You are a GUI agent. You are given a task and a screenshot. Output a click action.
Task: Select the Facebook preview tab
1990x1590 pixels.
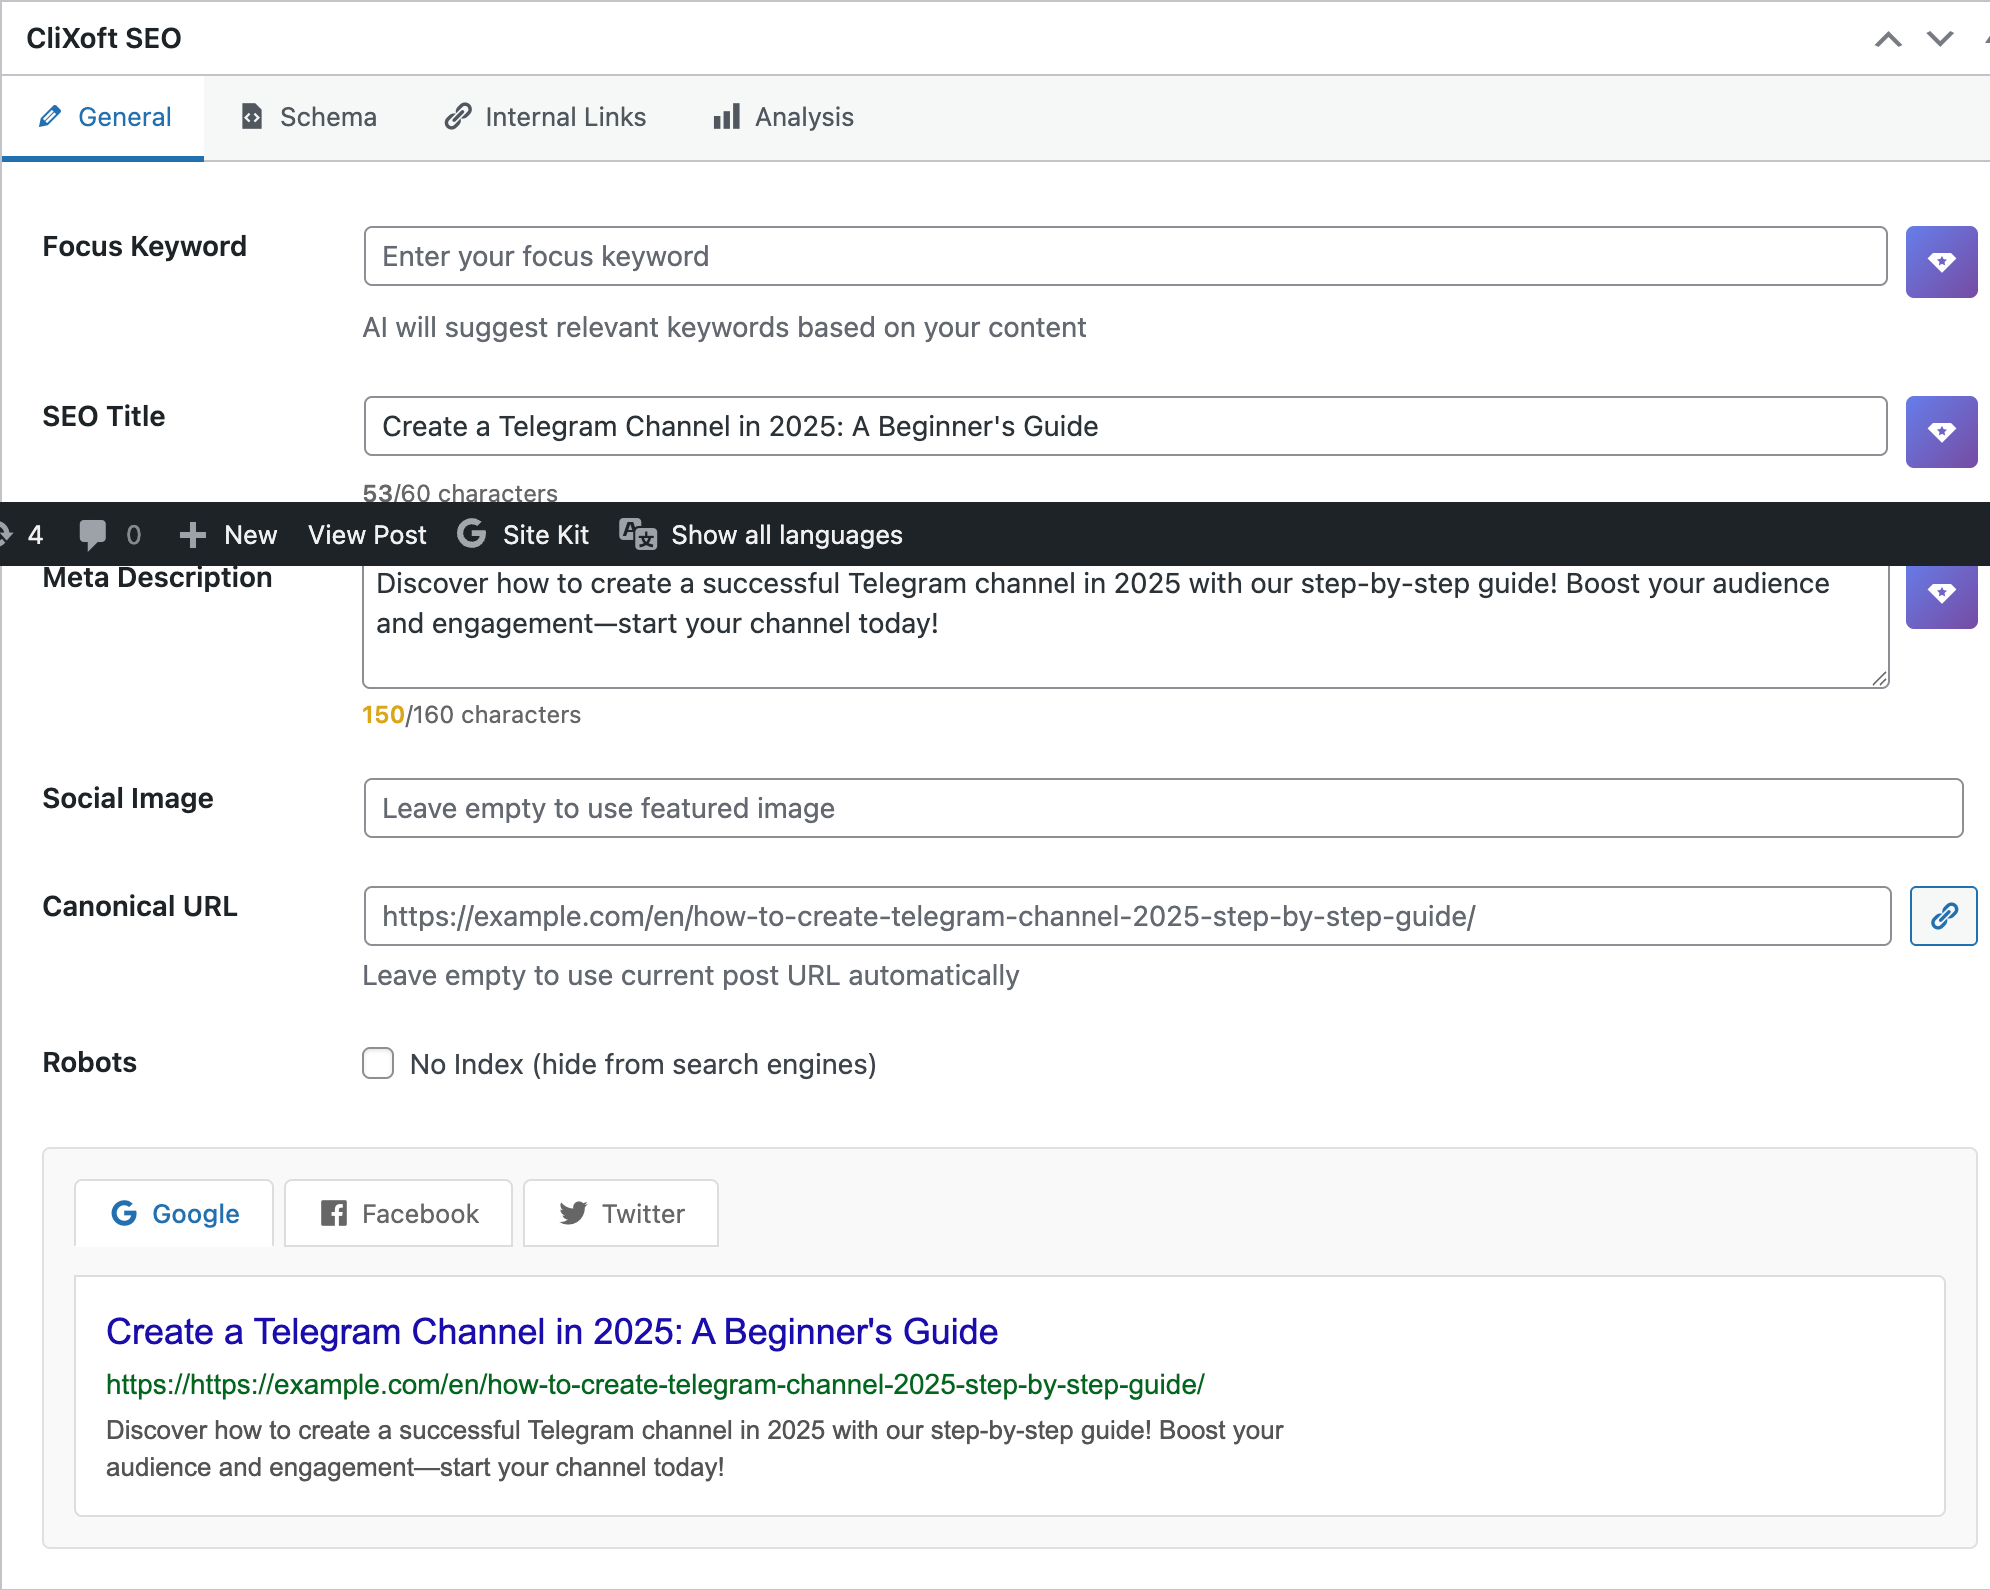click(x=399, y=1213)
